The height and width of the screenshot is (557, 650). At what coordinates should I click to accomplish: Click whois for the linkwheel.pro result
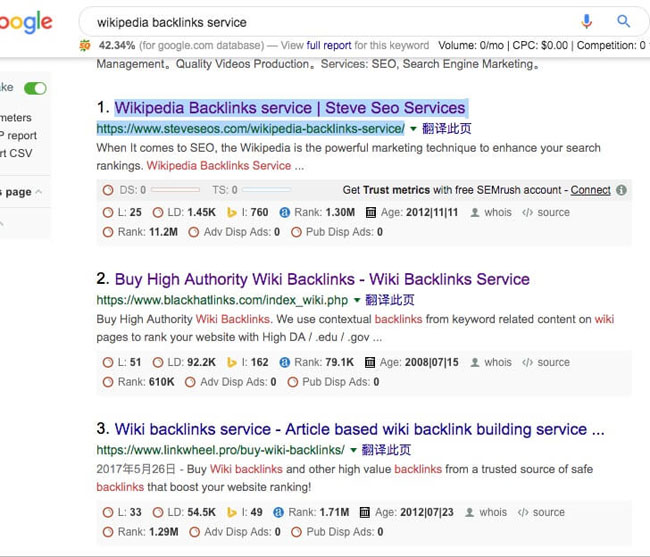coord(493,512)
